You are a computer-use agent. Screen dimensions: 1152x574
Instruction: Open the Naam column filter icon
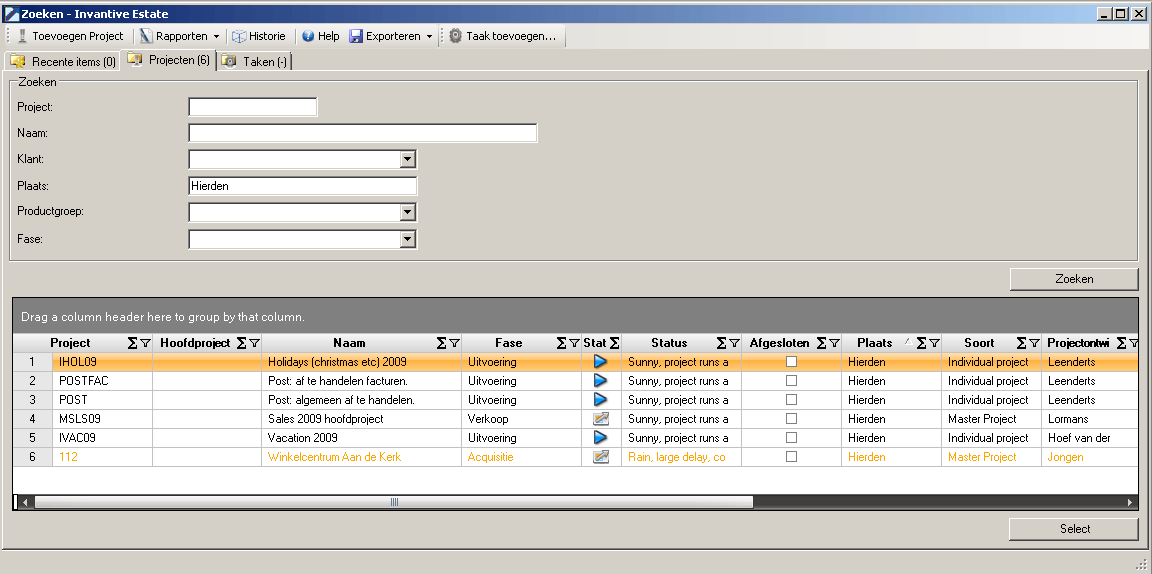(x=454, y=343)
